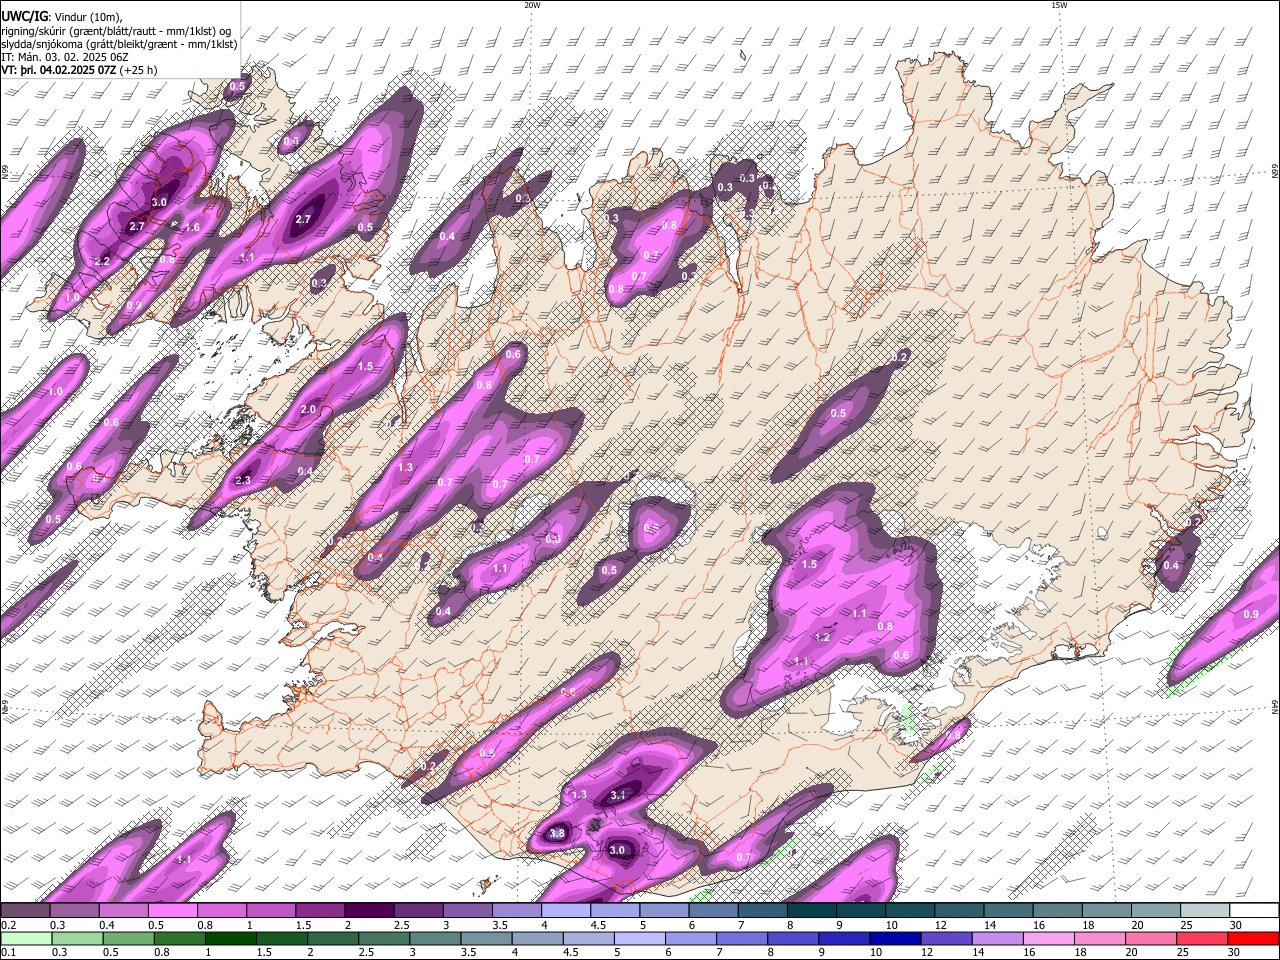Select the 1–1.5 darkest green rain legend swatch
Screen dimensions: 1280x960
point(230,938)
